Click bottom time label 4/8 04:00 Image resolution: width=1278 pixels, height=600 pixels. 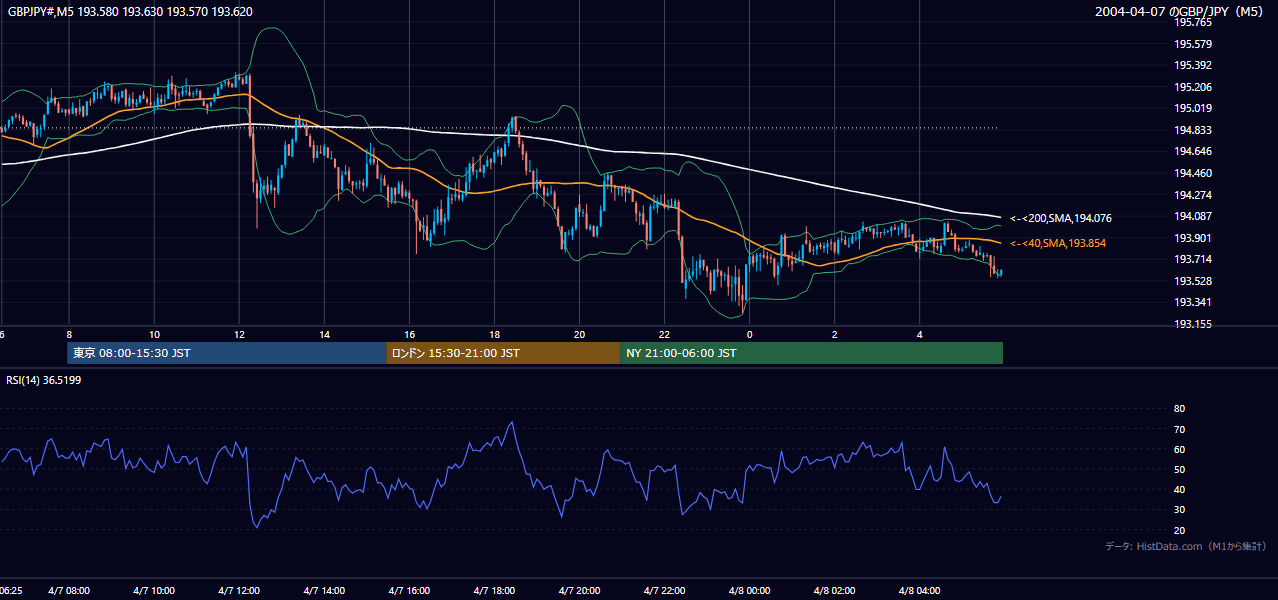[919, 591]
